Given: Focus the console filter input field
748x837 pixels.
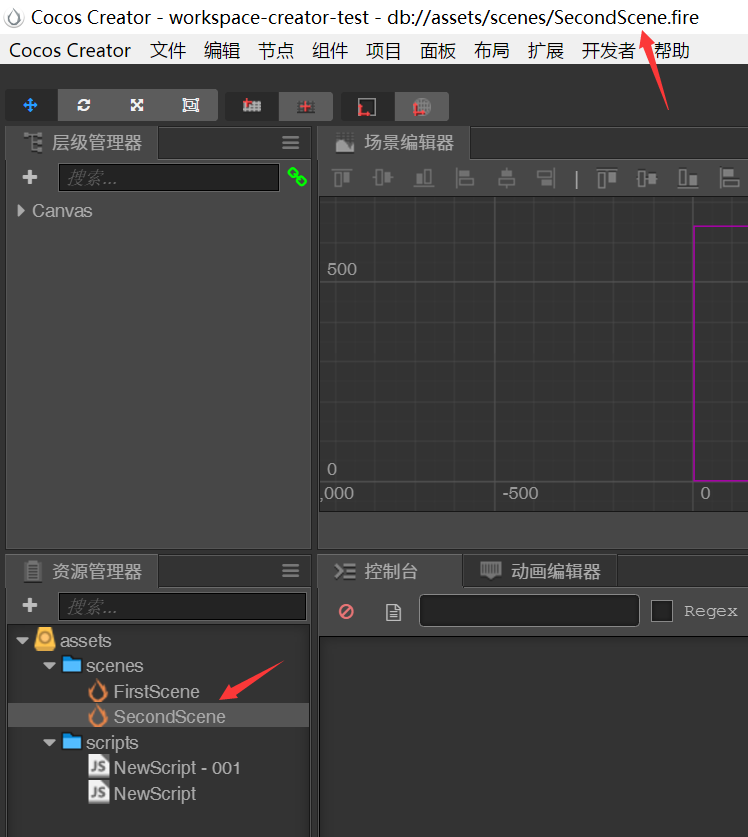Looking at the screenshot, I should point(529,610).
